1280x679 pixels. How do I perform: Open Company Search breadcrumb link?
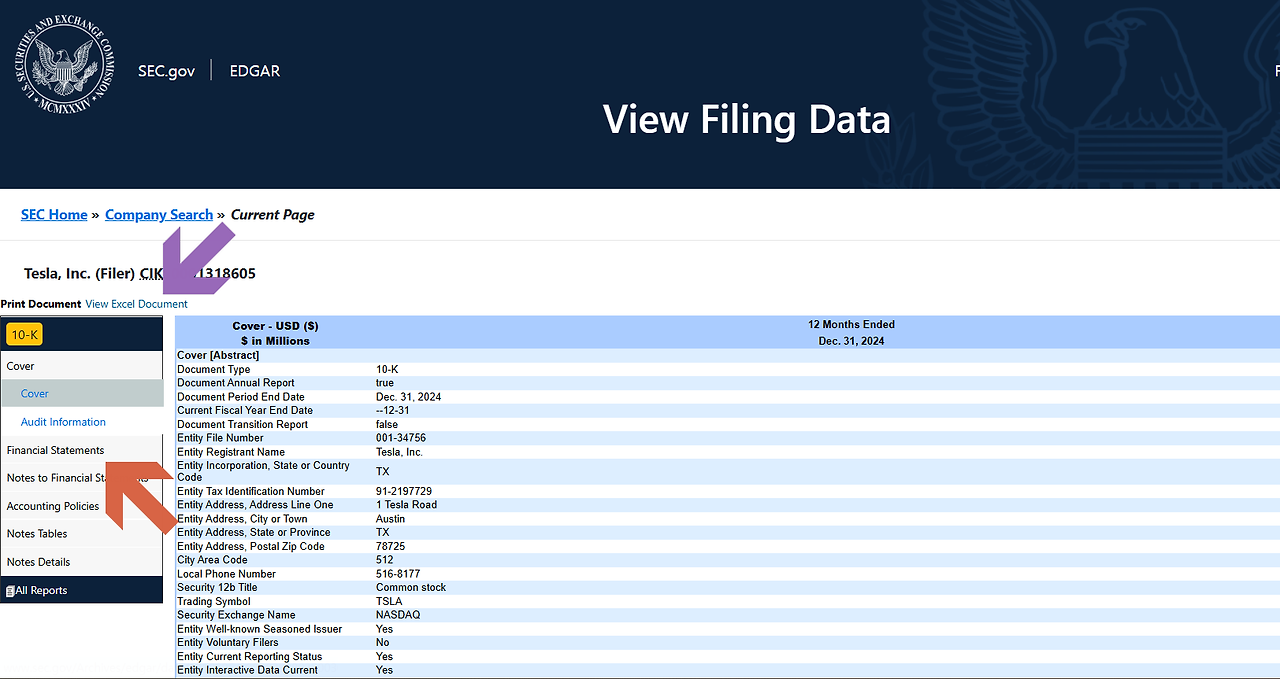(159, 215)
